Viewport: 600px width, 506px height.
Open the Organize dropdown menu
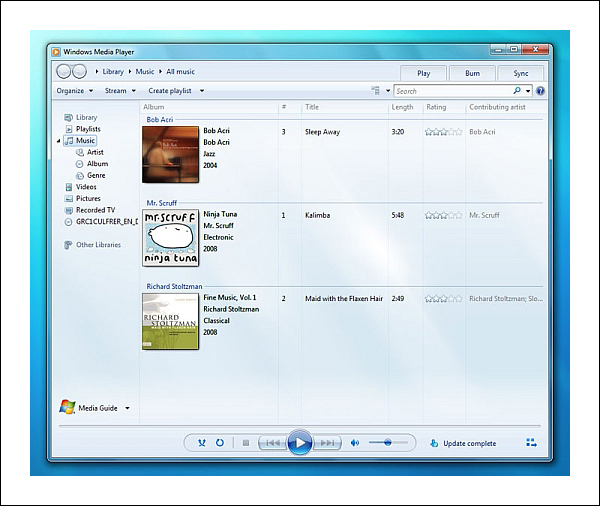(x=75, y=91)
